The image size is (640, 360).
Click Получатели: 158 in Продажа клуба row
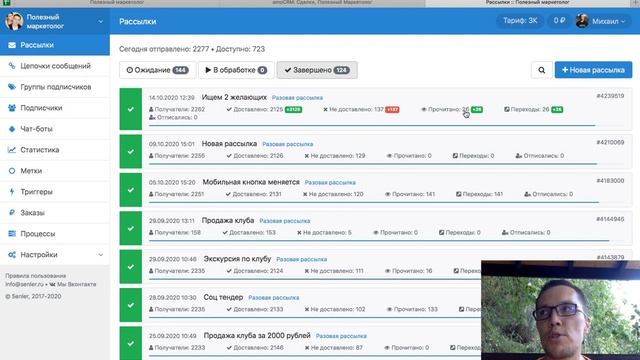pos(175,233)
